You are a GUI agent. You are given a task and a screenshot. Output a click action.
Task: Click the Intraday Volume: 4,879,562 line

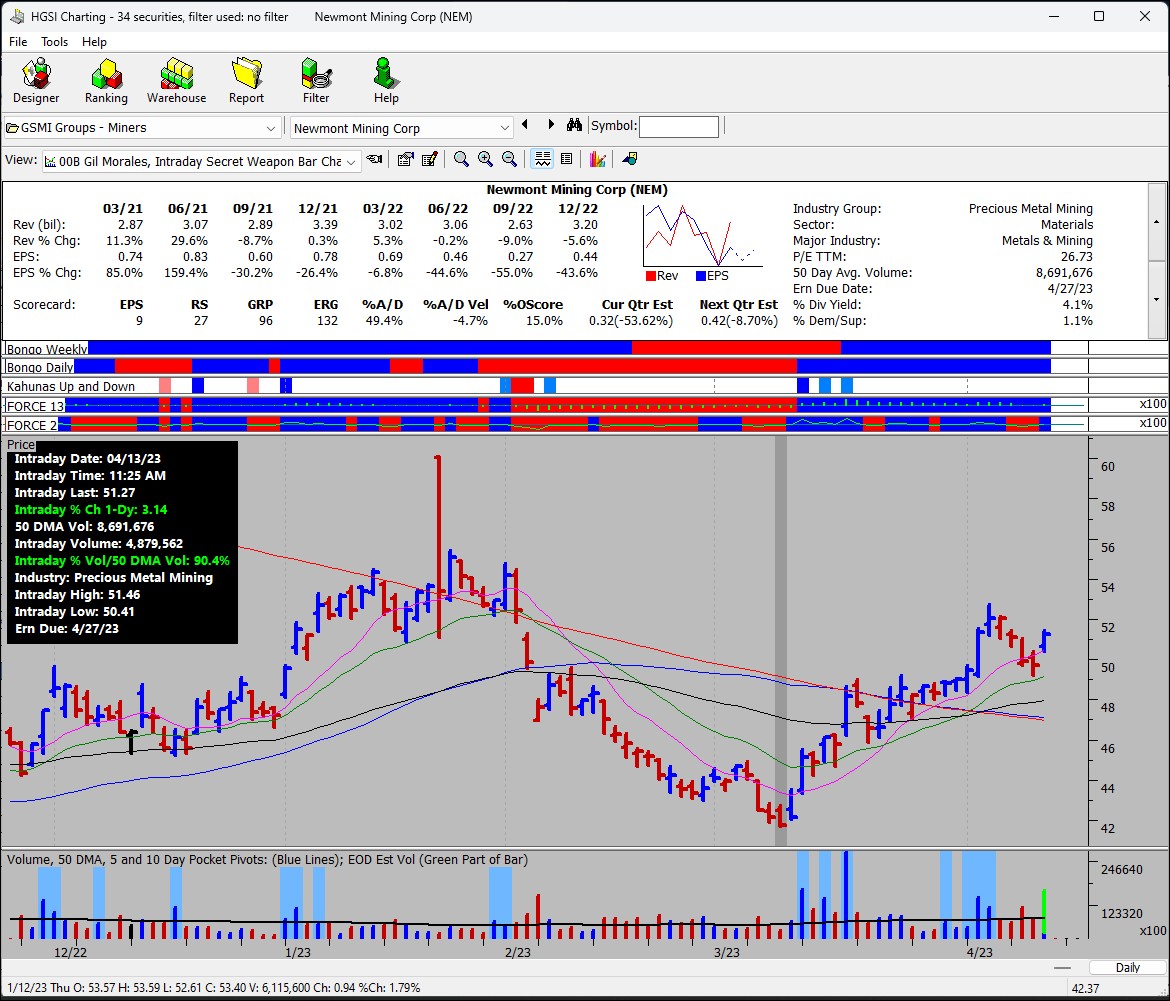(98, 544)
